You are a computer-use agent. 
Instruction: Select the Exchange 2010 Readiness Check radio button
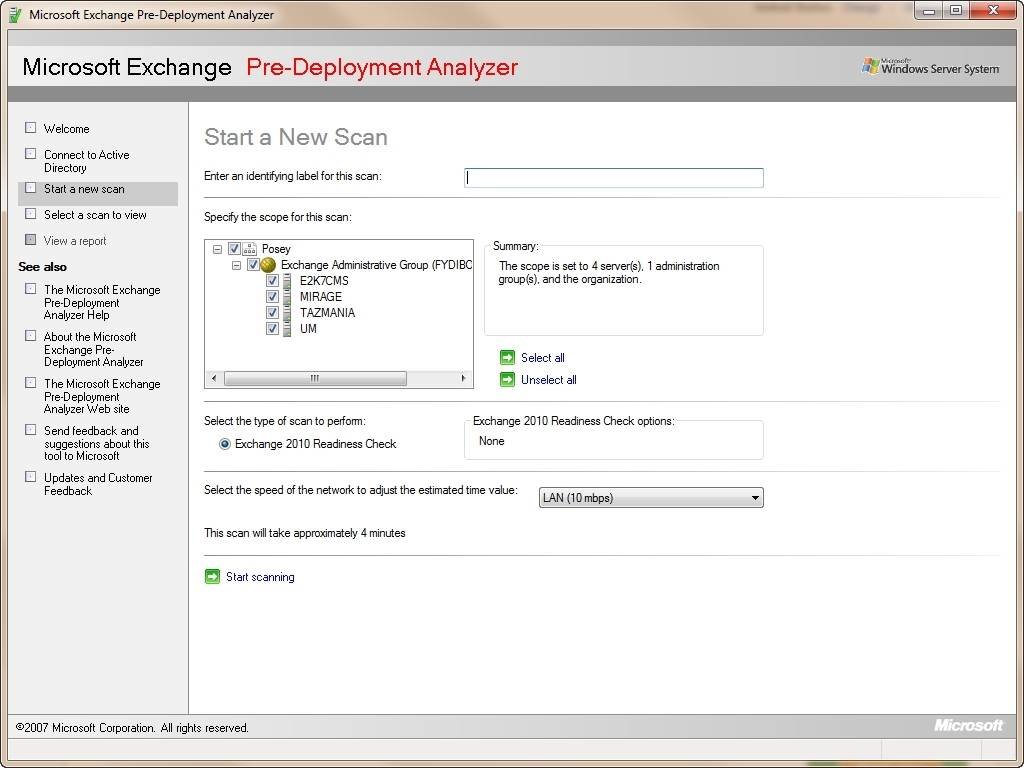click(x=225, y=444)
